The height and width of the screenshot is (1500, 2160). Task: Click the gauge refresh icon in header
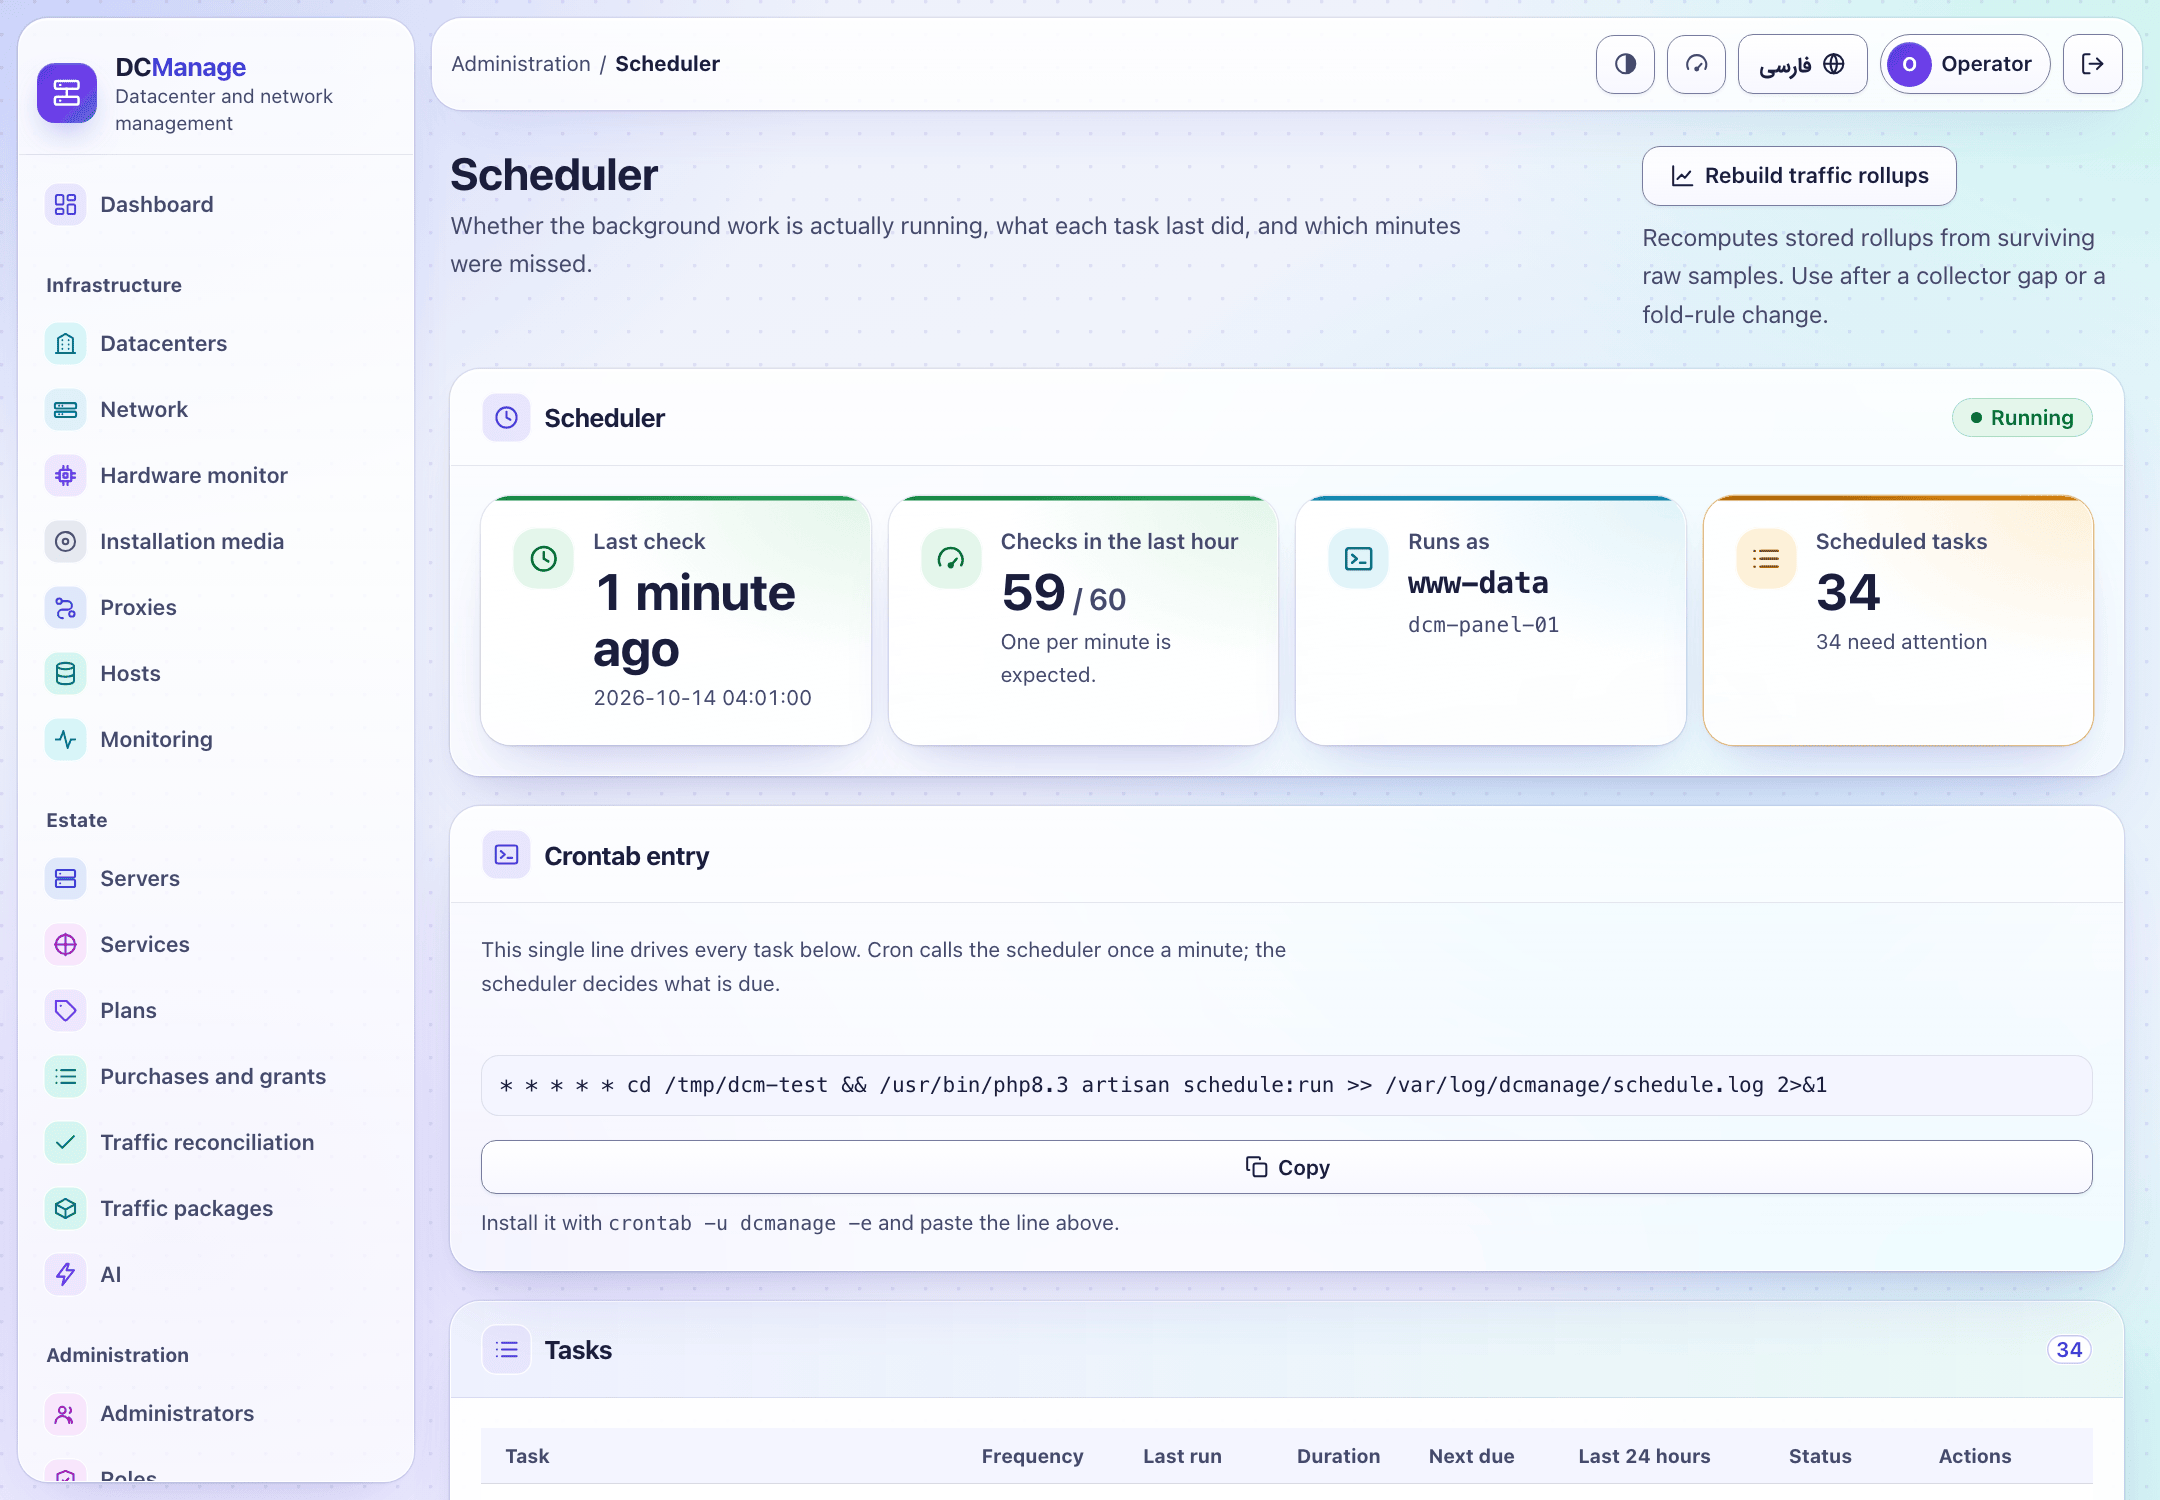tap(1696, 64)
